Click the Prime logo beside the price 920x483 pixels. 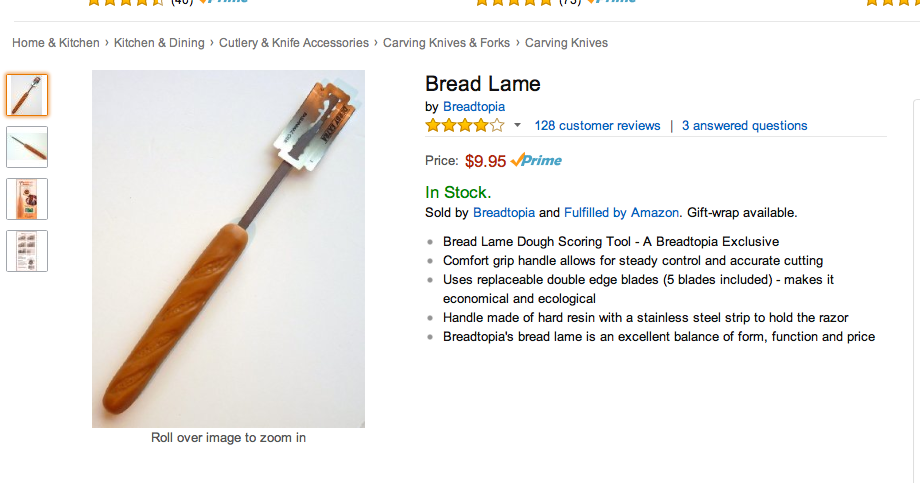[536, 160]
